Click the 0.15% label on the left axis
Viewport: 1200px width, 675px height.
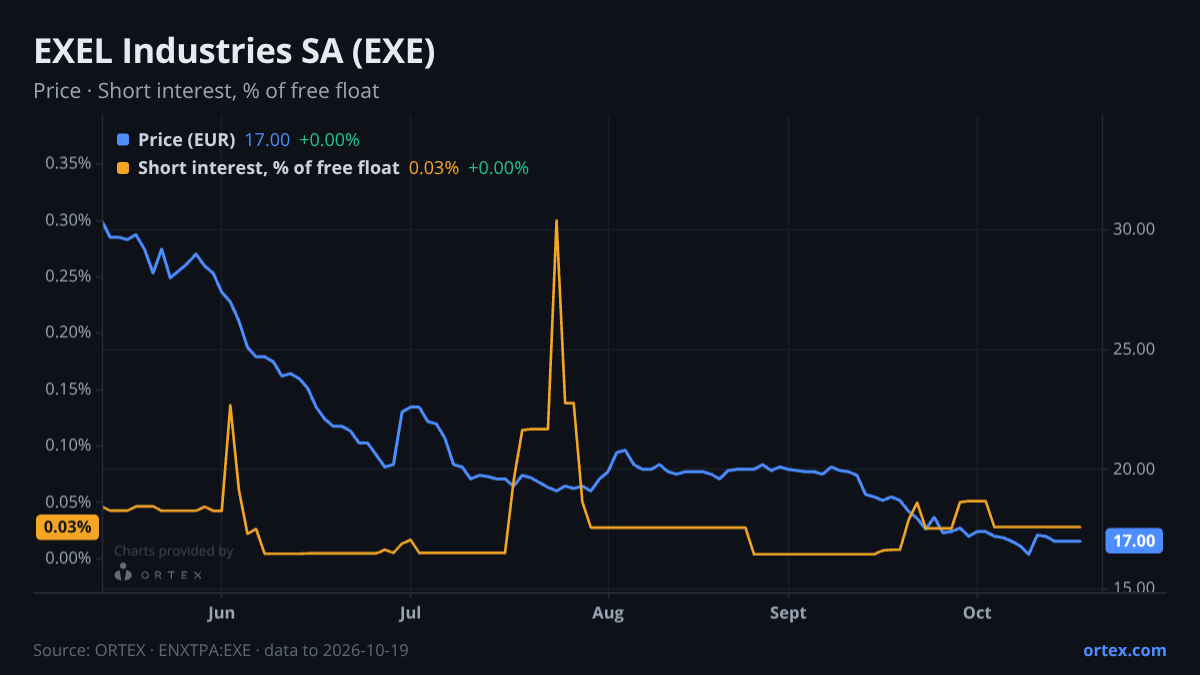(68, 389)
